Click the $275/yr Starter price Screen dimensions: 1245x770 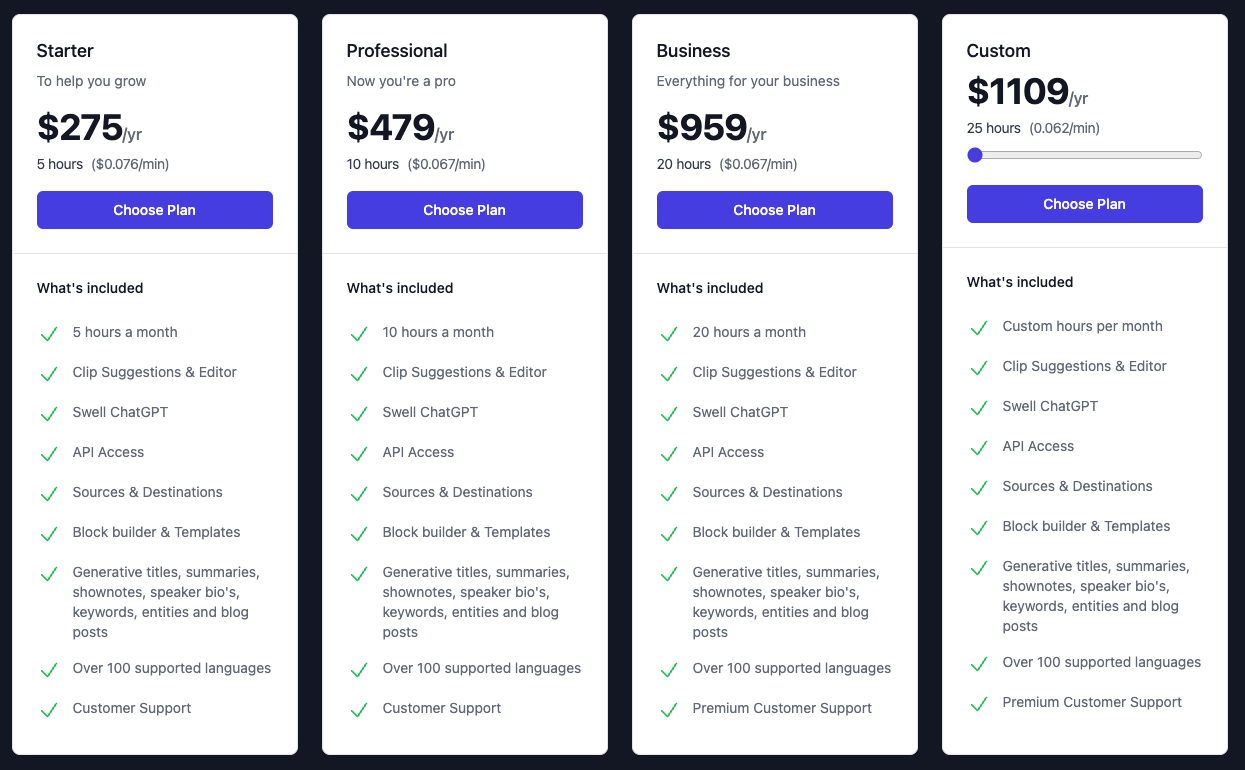[x=88, y=128]
